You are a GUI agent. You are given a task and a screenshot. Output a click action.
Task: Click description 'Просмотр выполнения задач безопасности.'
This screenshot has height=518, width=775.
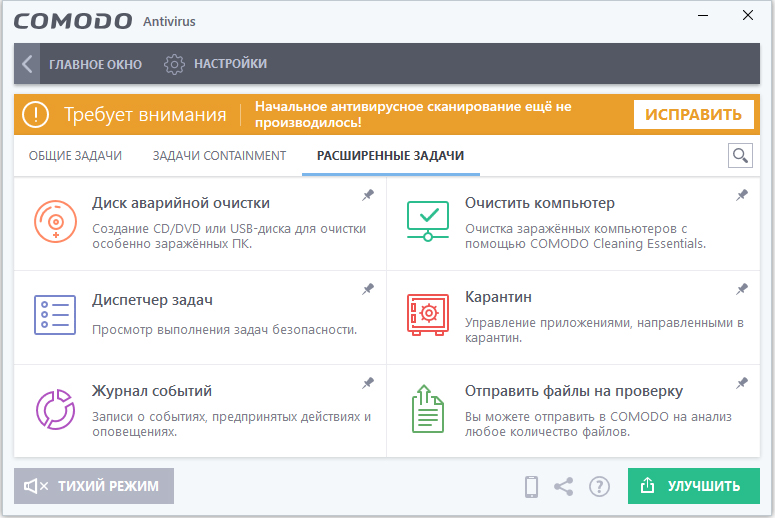(224, 330)
